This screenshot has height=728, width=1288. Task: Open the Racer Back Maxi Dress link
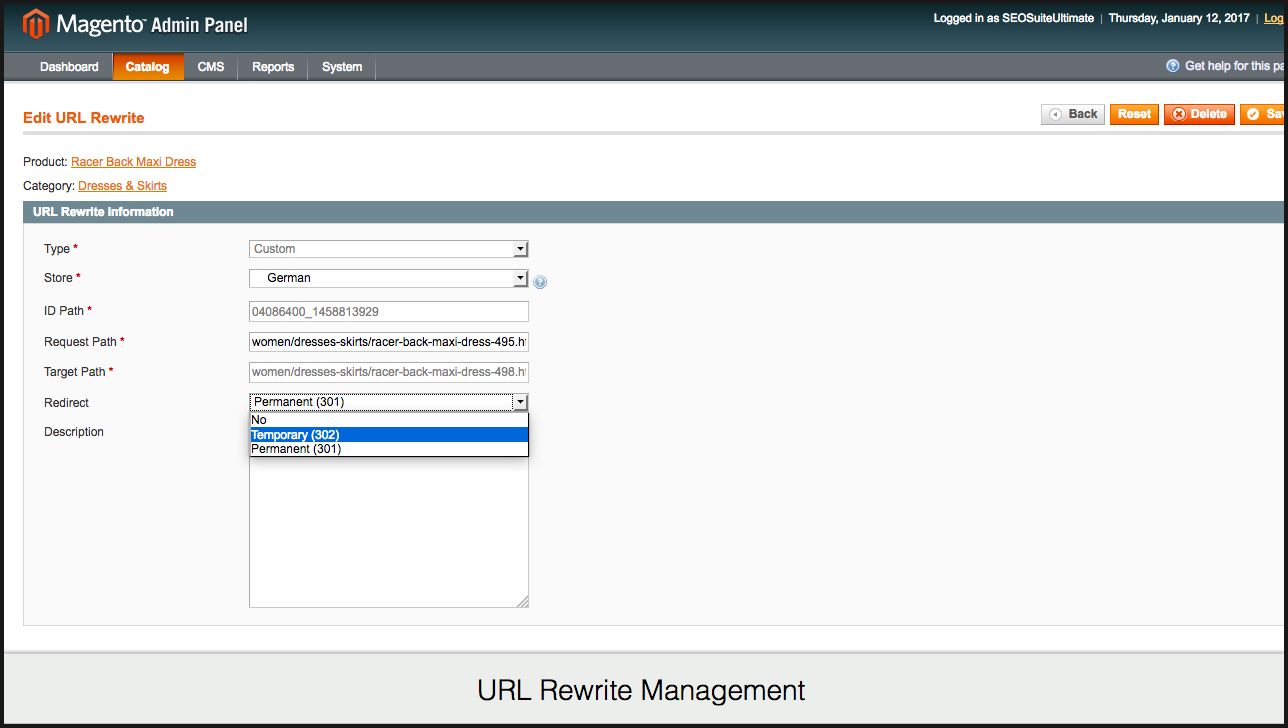(133, 162)
